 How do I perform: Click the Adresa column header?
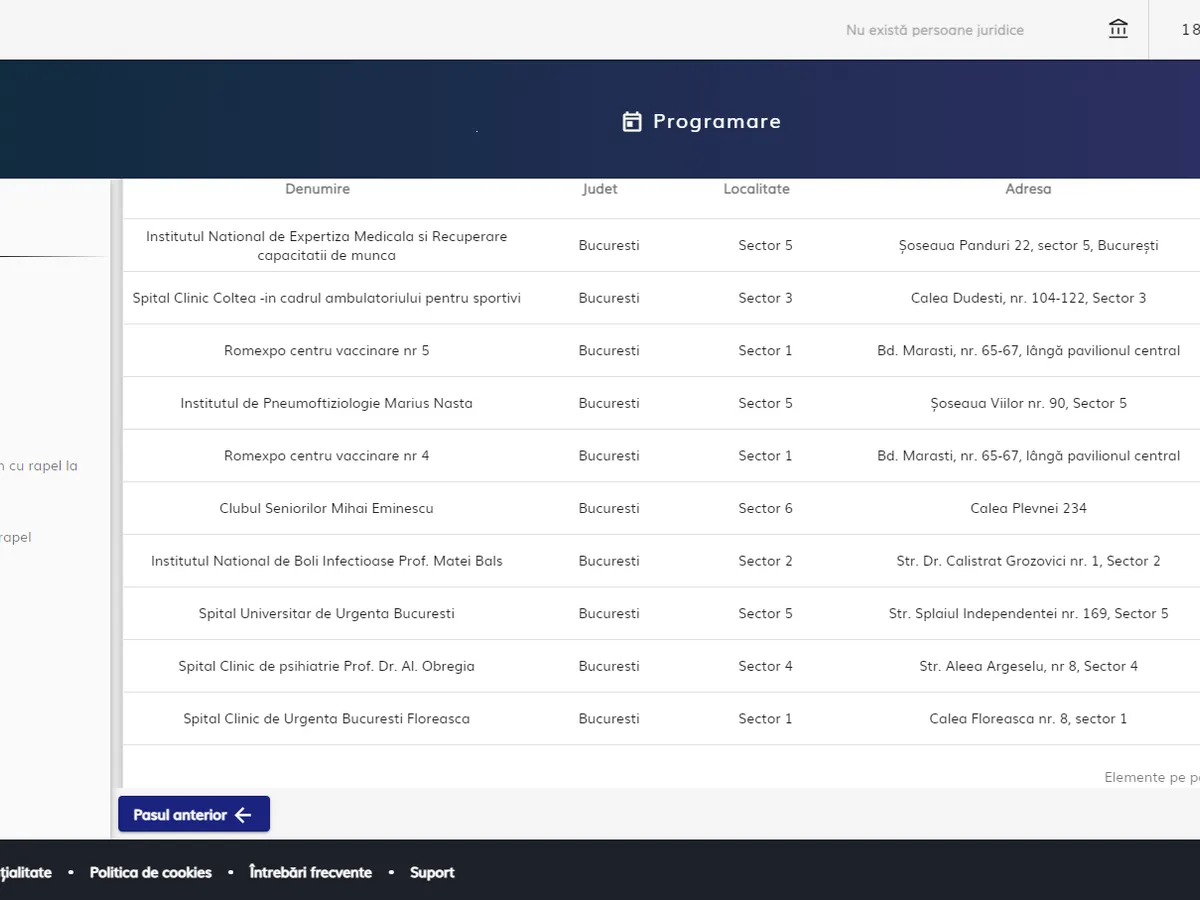pyautogui.click(x=1028, y=189)
